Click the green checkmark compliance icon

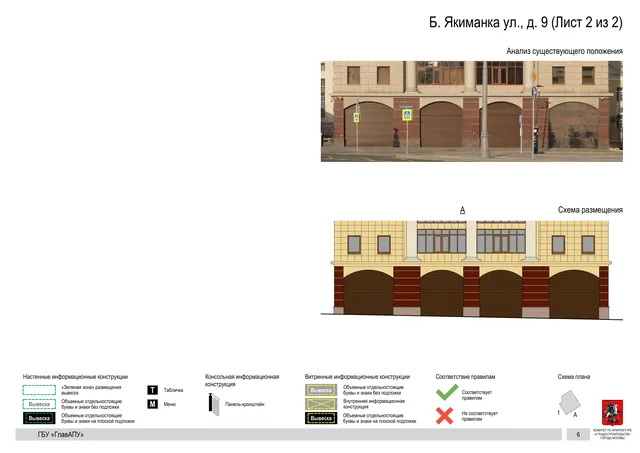click(447, 393)
